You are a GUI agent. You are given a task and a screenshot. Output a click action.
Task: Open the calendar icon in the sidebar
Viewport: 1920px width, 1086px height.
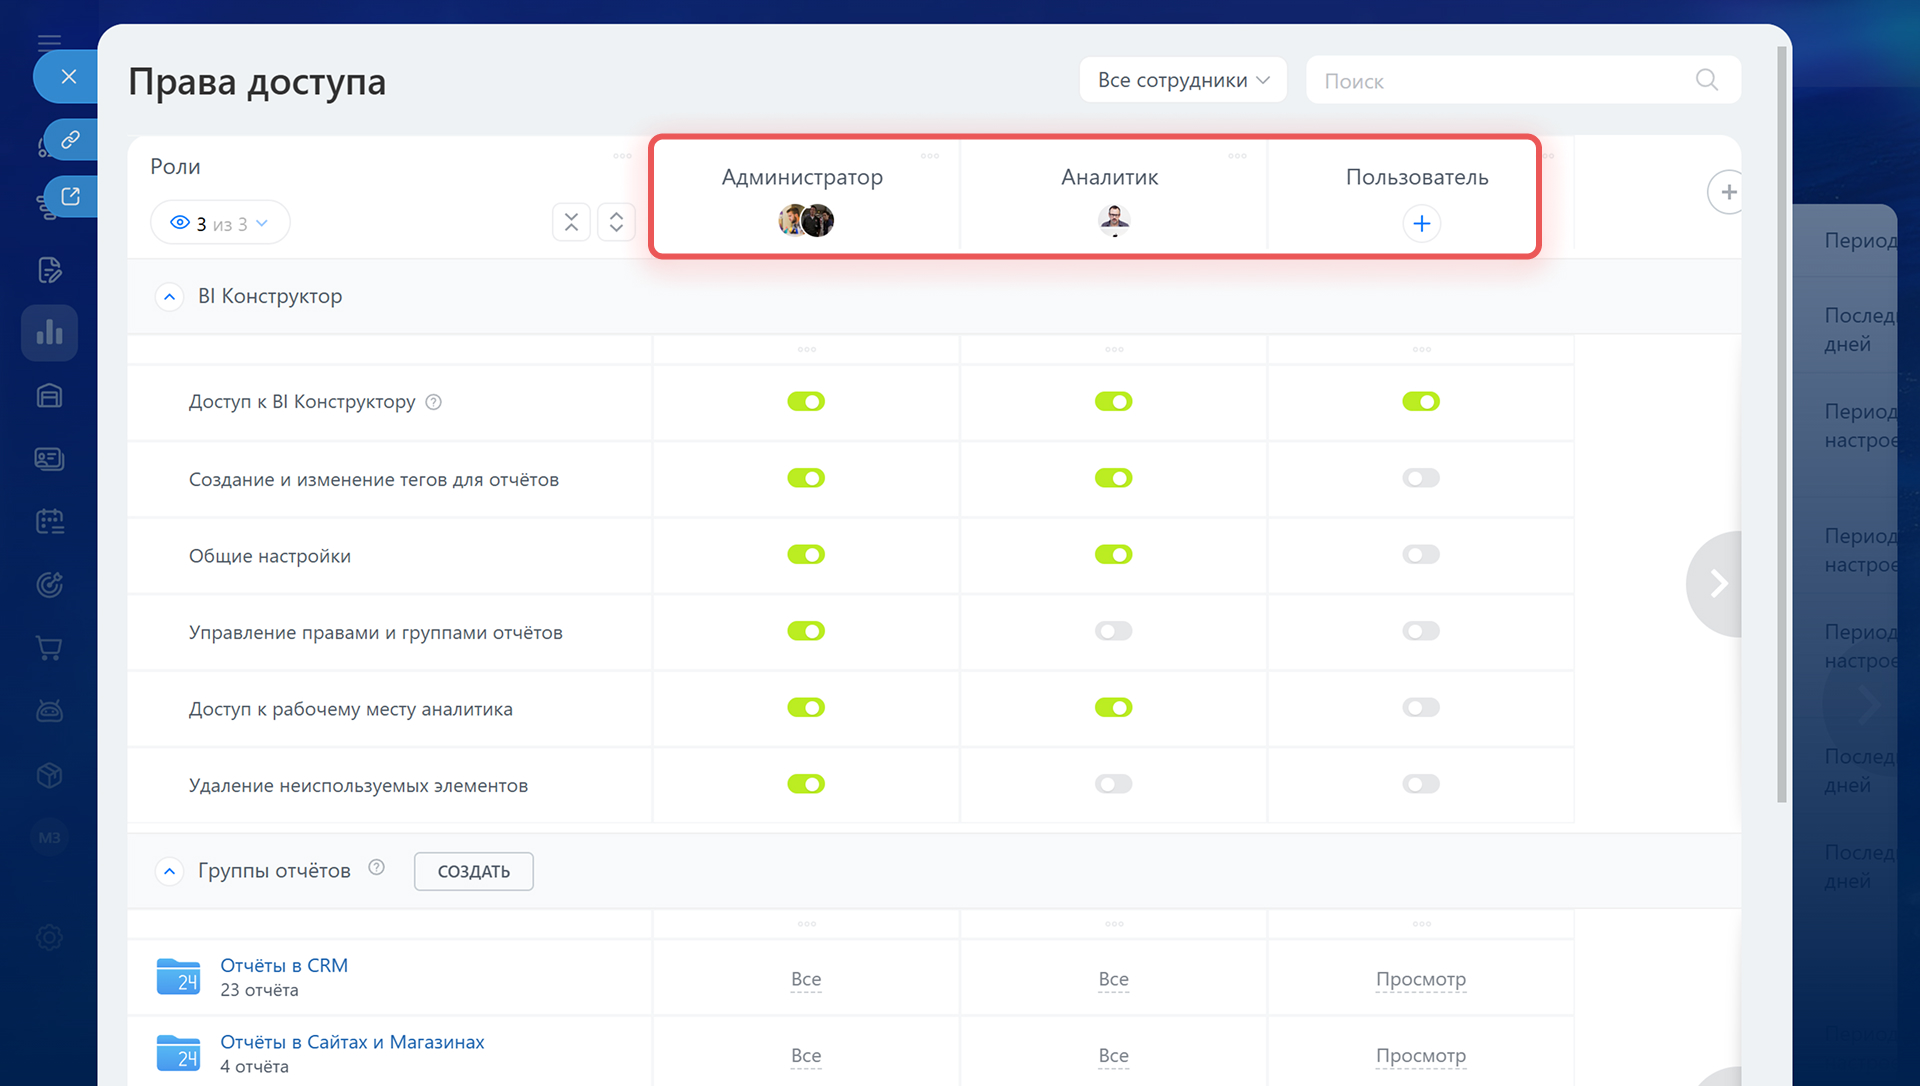(x=49, y=521)
